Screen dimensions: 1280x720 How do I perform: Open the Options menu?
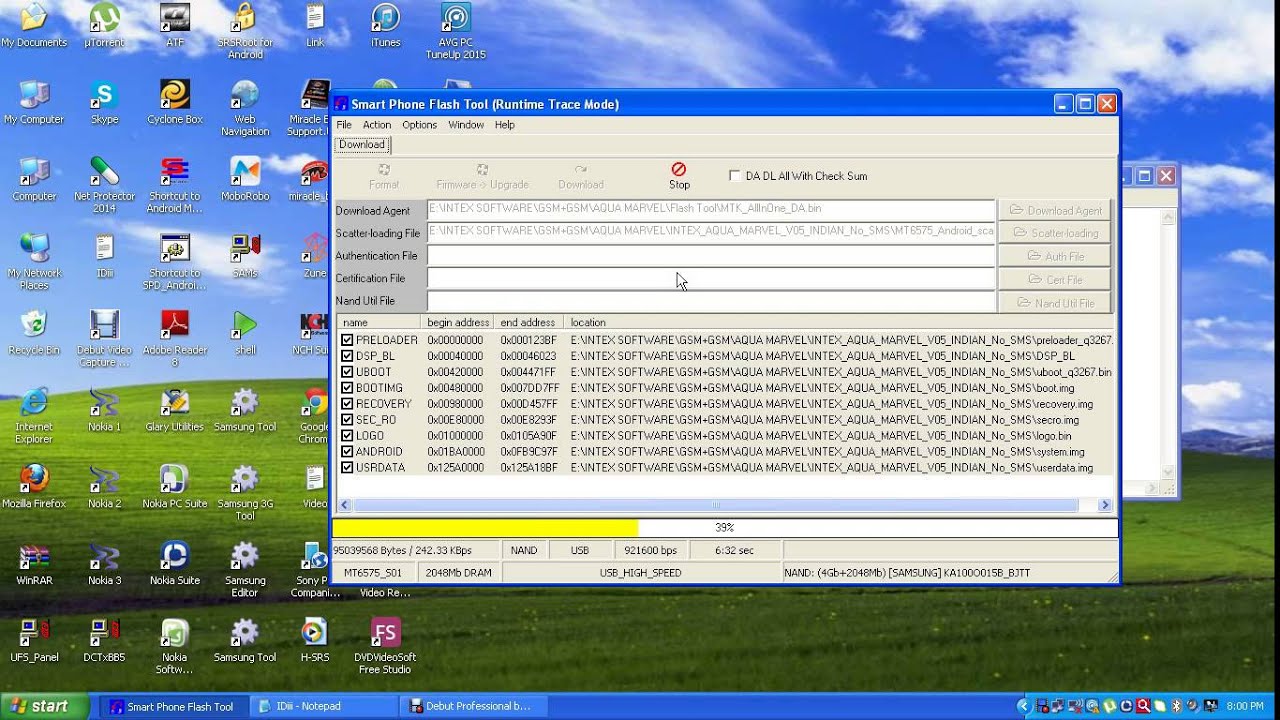coord(419,125)
